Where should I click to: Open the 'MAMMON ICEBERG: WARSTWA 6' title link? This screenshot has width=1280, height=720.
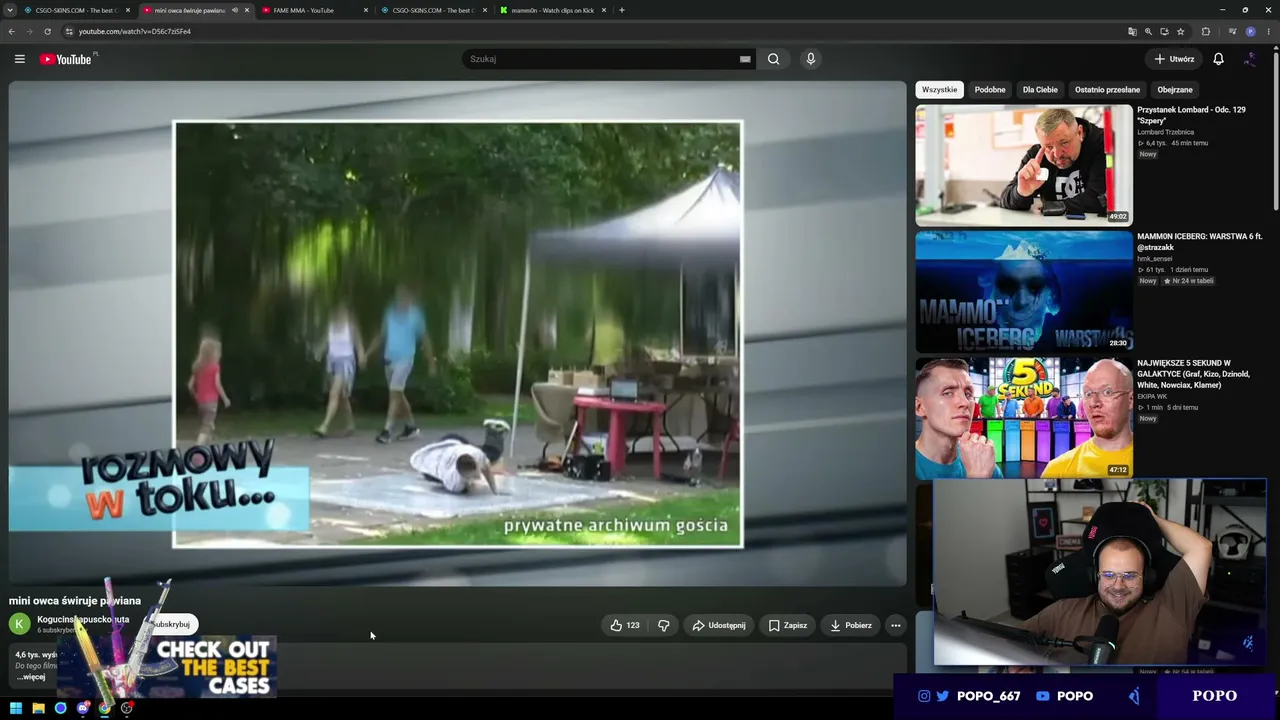coord(1200,242)
